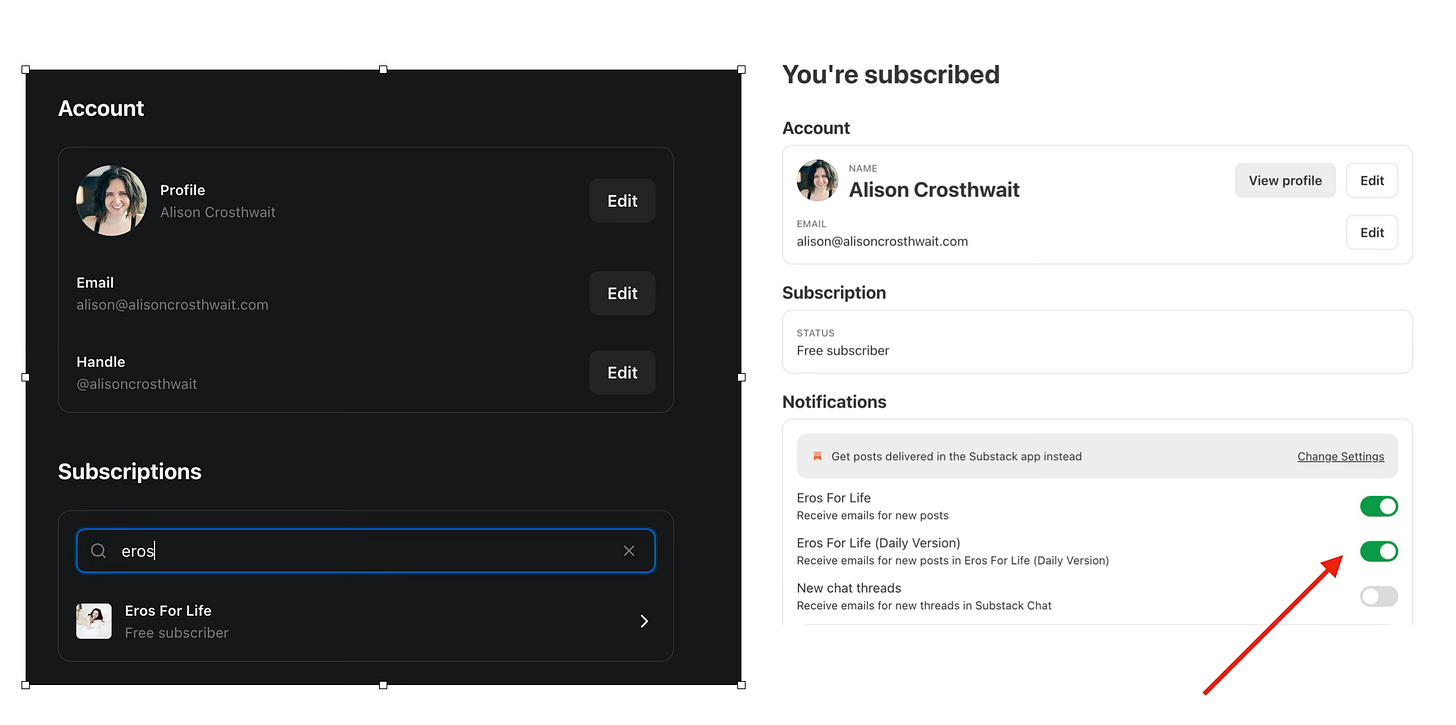The height and width of the screenshot is (725, 1456).
Task: Click the 'Alison Crosthwait' name under Profile
Action: [x=218, y=212]
